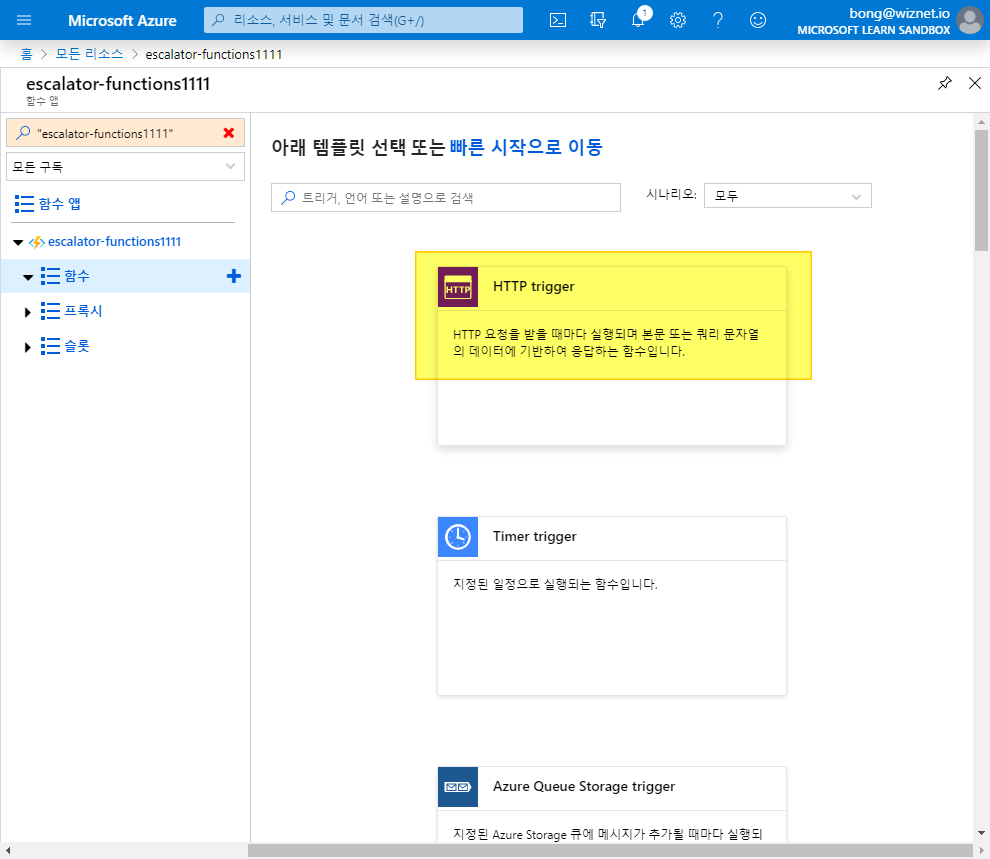Collapse the escalator-functions1111 tree node
This screenshot has width=990, height=859.
(18, 242)
